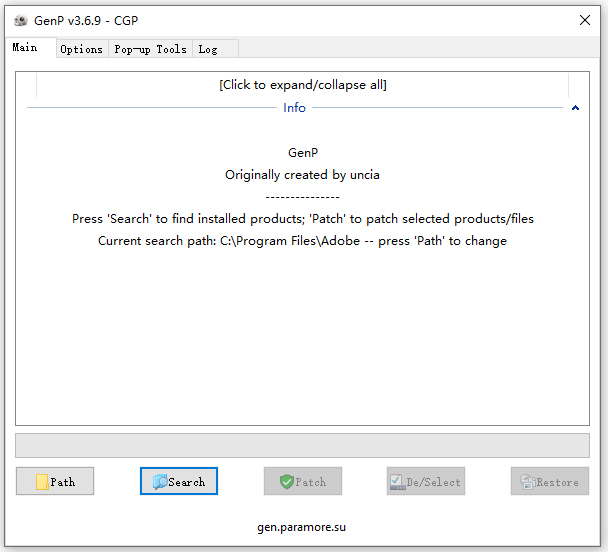Click the blue Info group label
608x552 pixels.
tap(294, 108)
